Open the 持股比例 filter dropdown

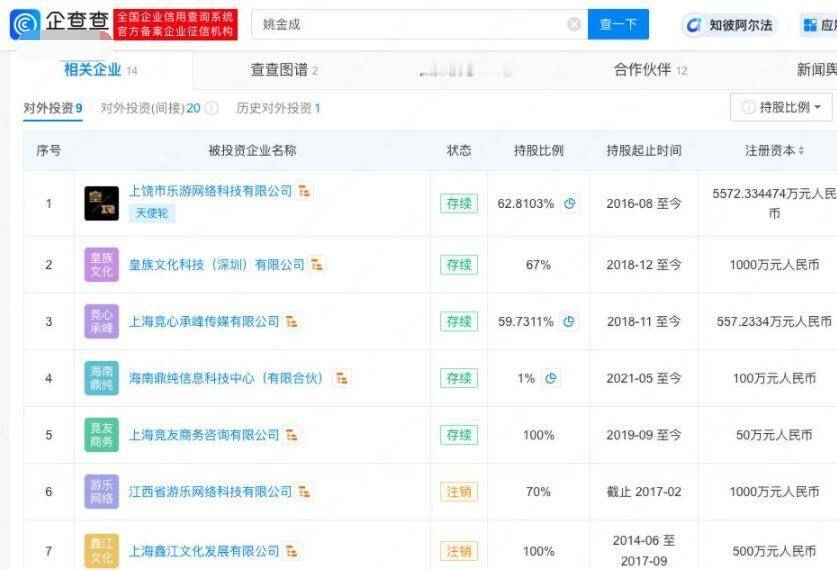click(781, 107)
